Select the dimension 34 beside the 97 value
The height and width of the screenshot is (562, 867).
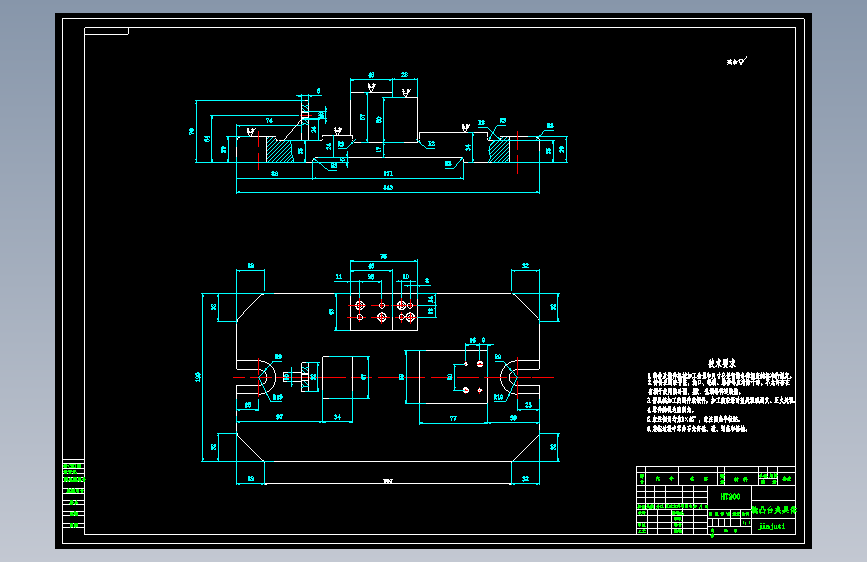[337, 417]
